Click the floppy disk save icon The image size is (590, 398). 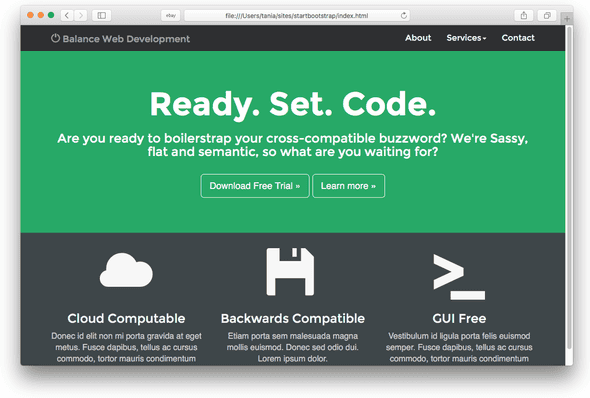290,272
